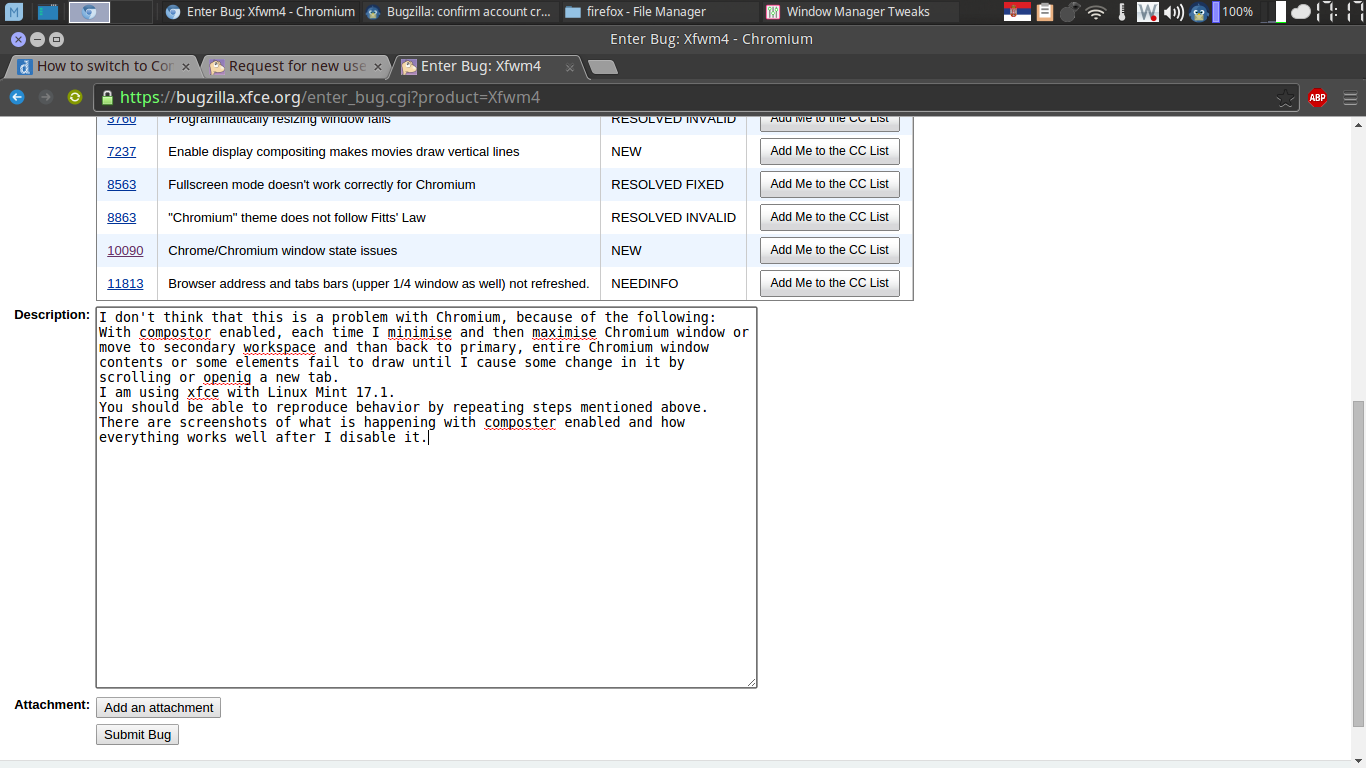The image size is (1366, 768).
Task: Click inside the Description text area
Action: point(426,560)
